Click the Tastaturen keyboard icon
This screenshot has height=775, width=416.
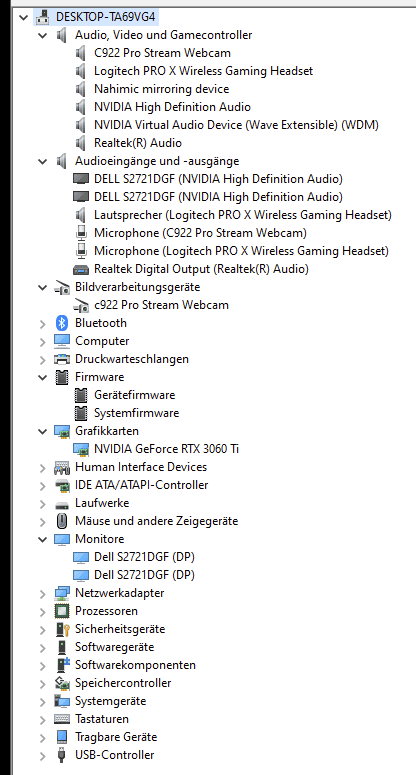coord(62,719)
